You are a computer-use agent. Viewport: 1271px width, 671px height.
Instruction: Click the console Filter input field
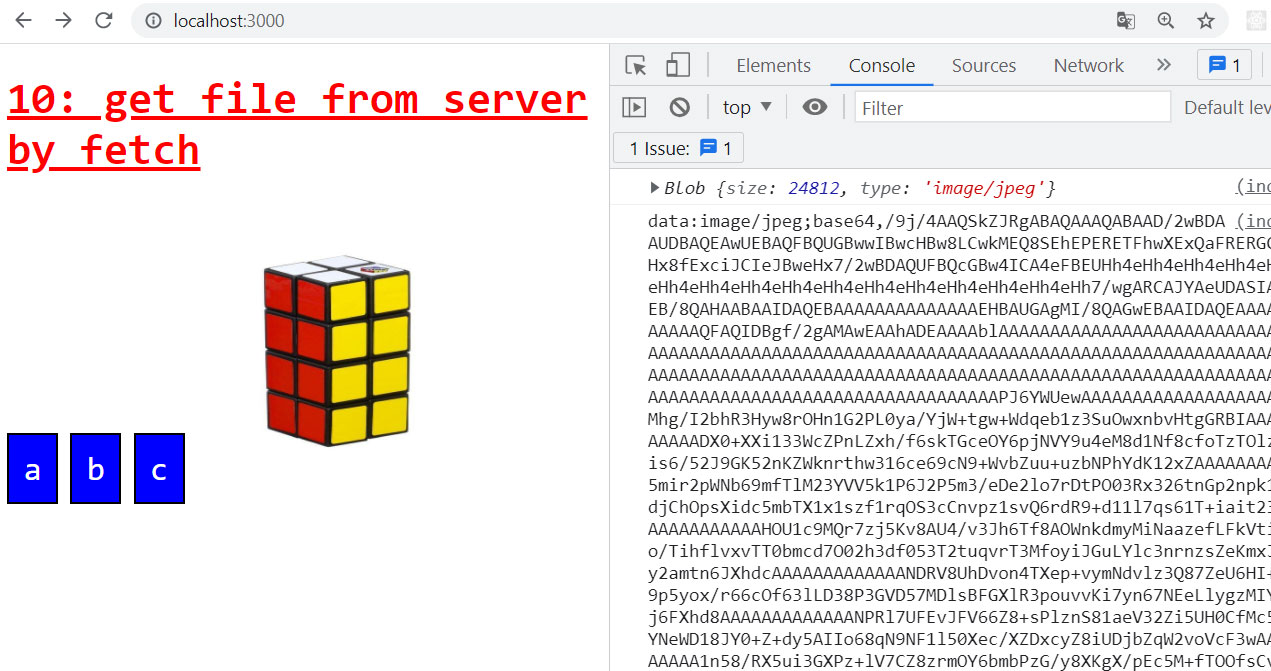point(1012,107)
